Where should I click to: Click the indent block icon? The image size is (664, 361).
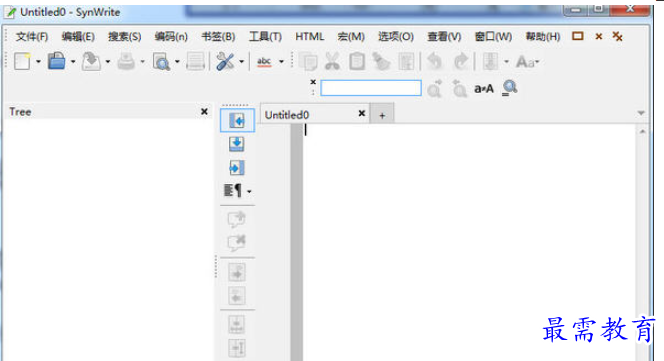(237, 272)
